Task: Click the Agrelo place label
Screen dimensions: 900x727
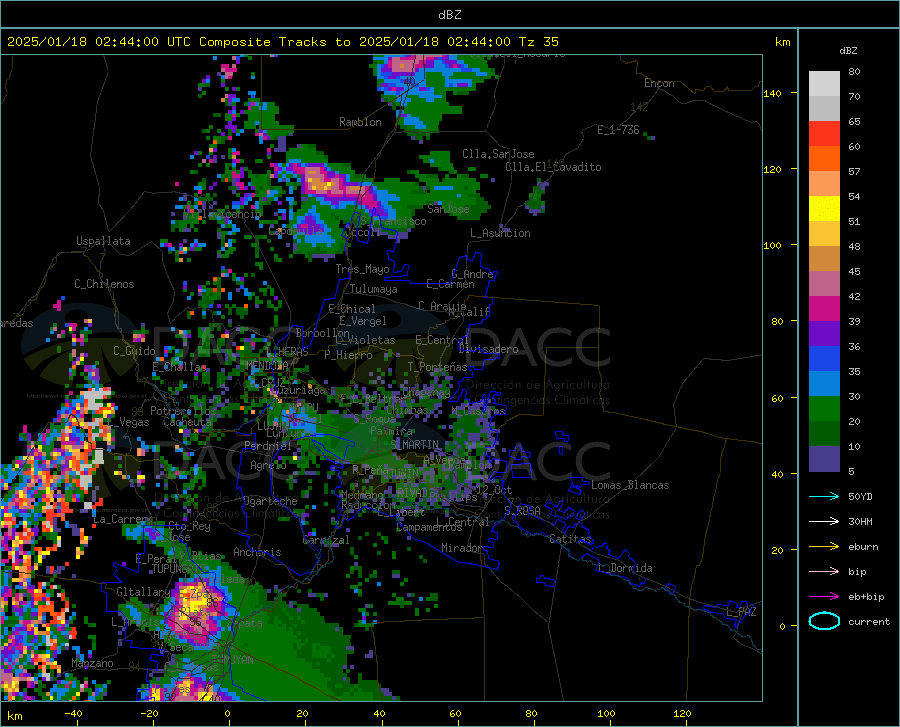Action: tap(268, 465)
